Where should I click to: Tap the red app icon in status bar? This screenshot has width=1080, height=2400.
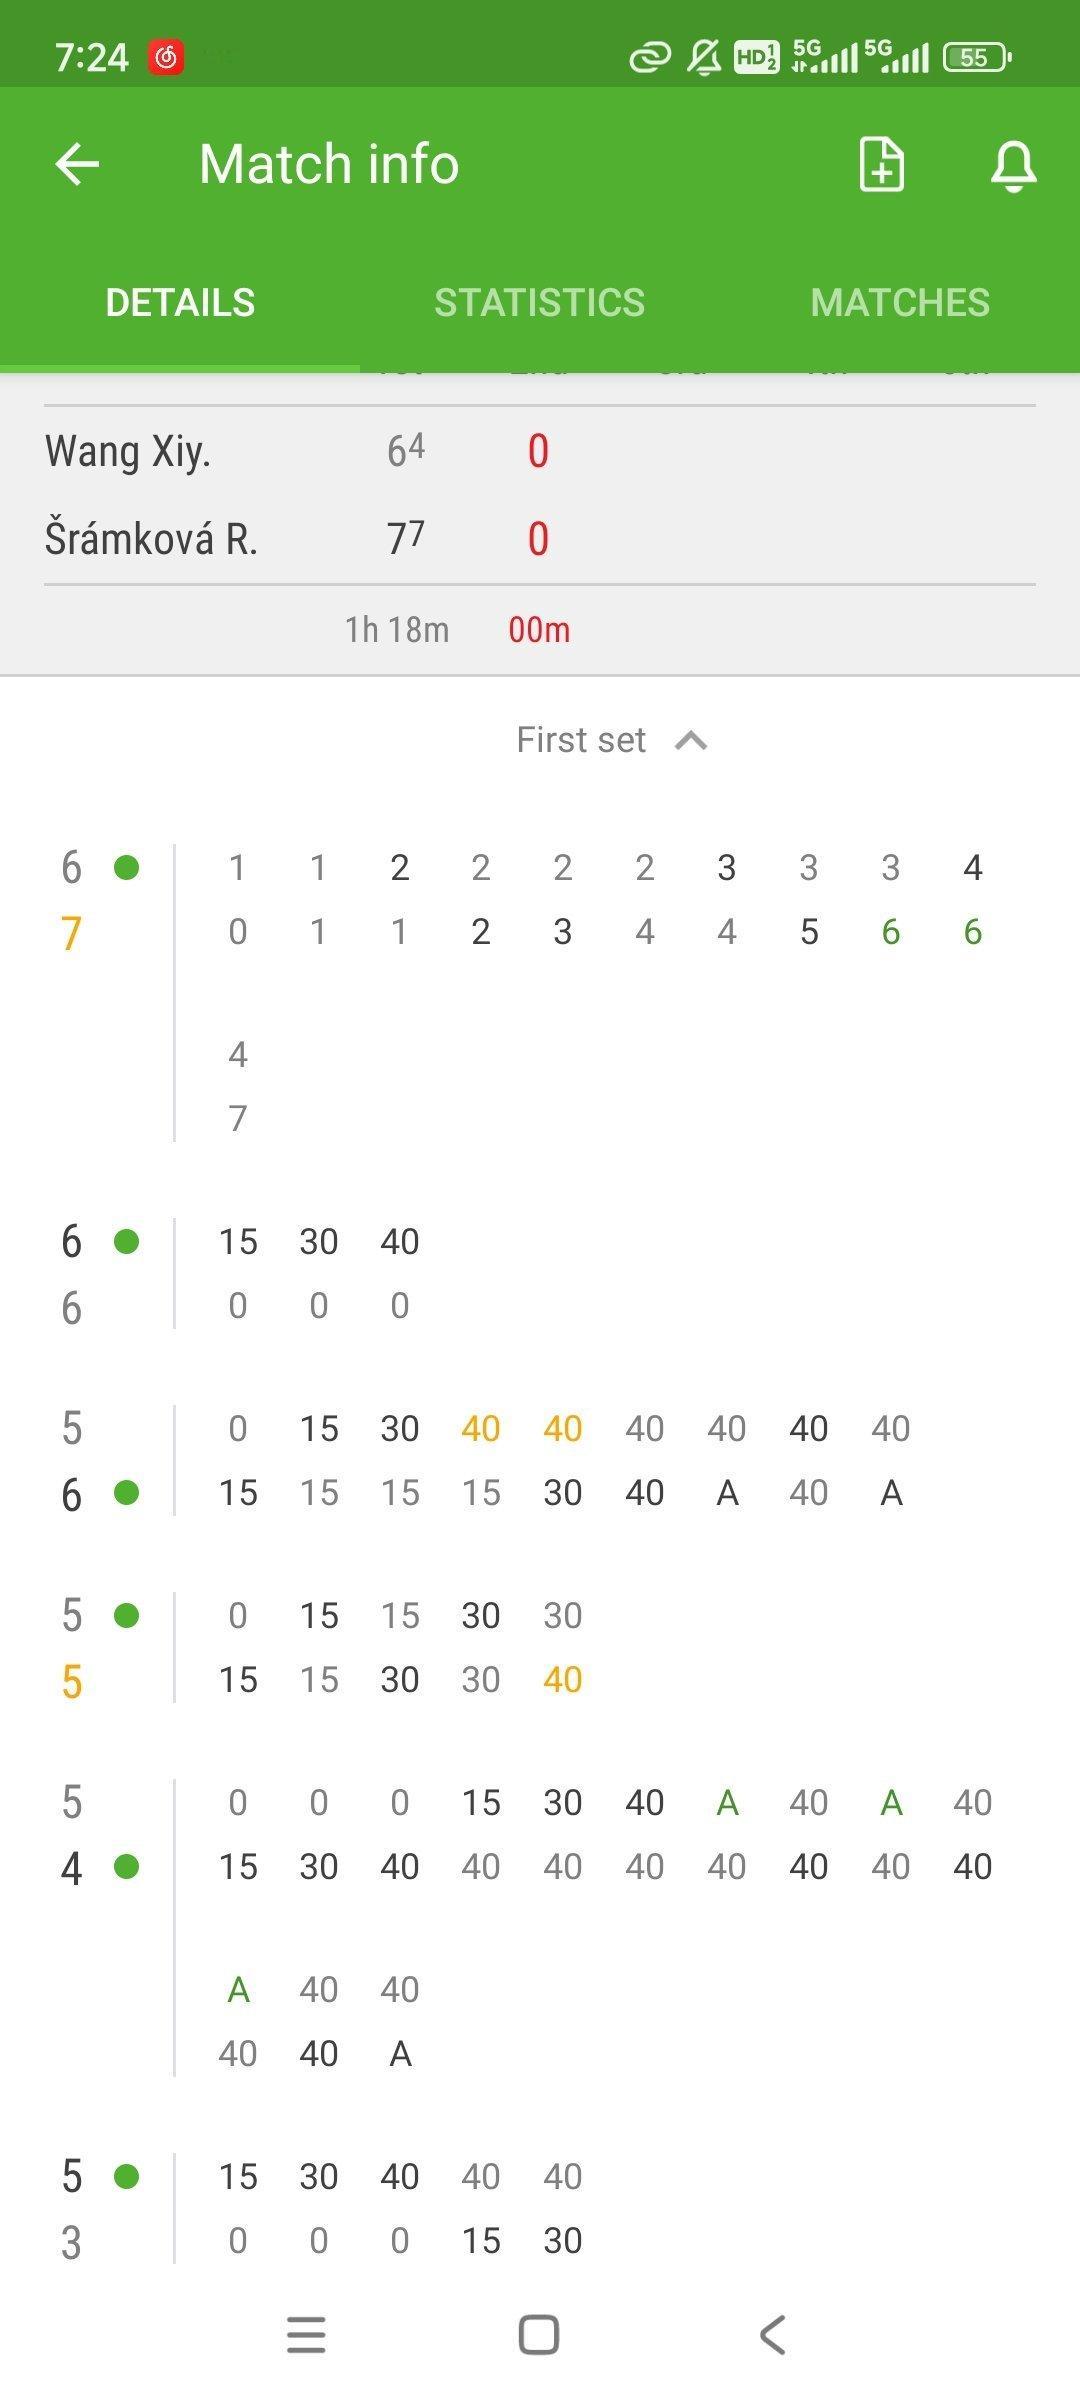point(166,57)
